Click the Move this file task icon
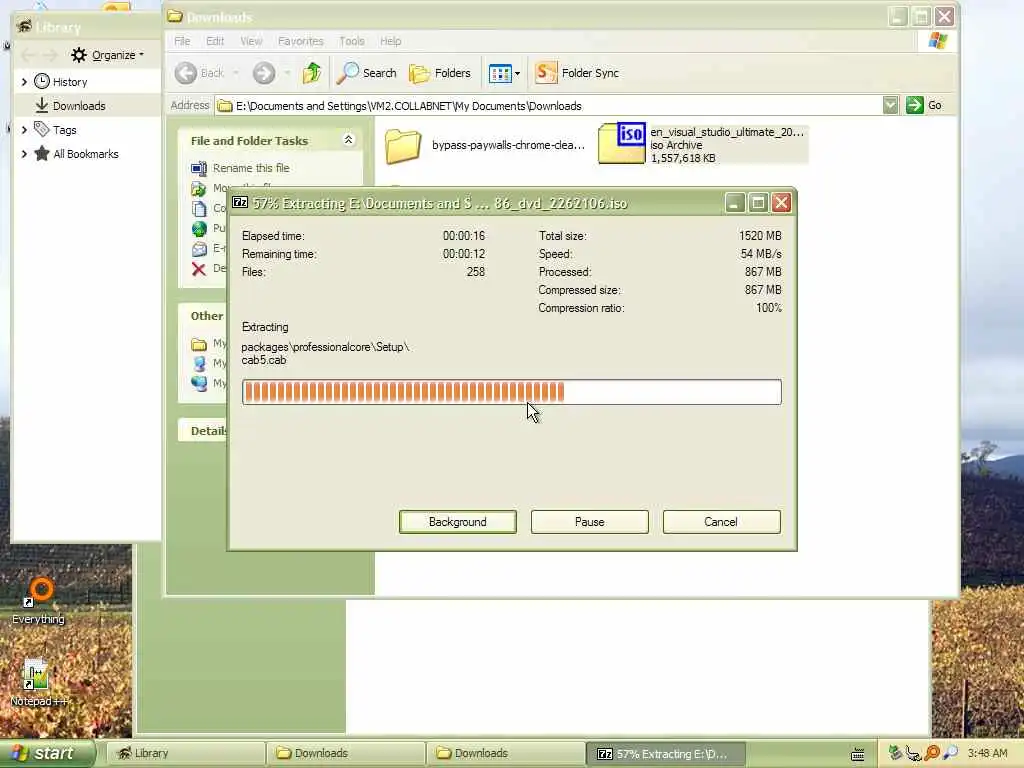Screen dimensions: 1024x768 [199, 189]
